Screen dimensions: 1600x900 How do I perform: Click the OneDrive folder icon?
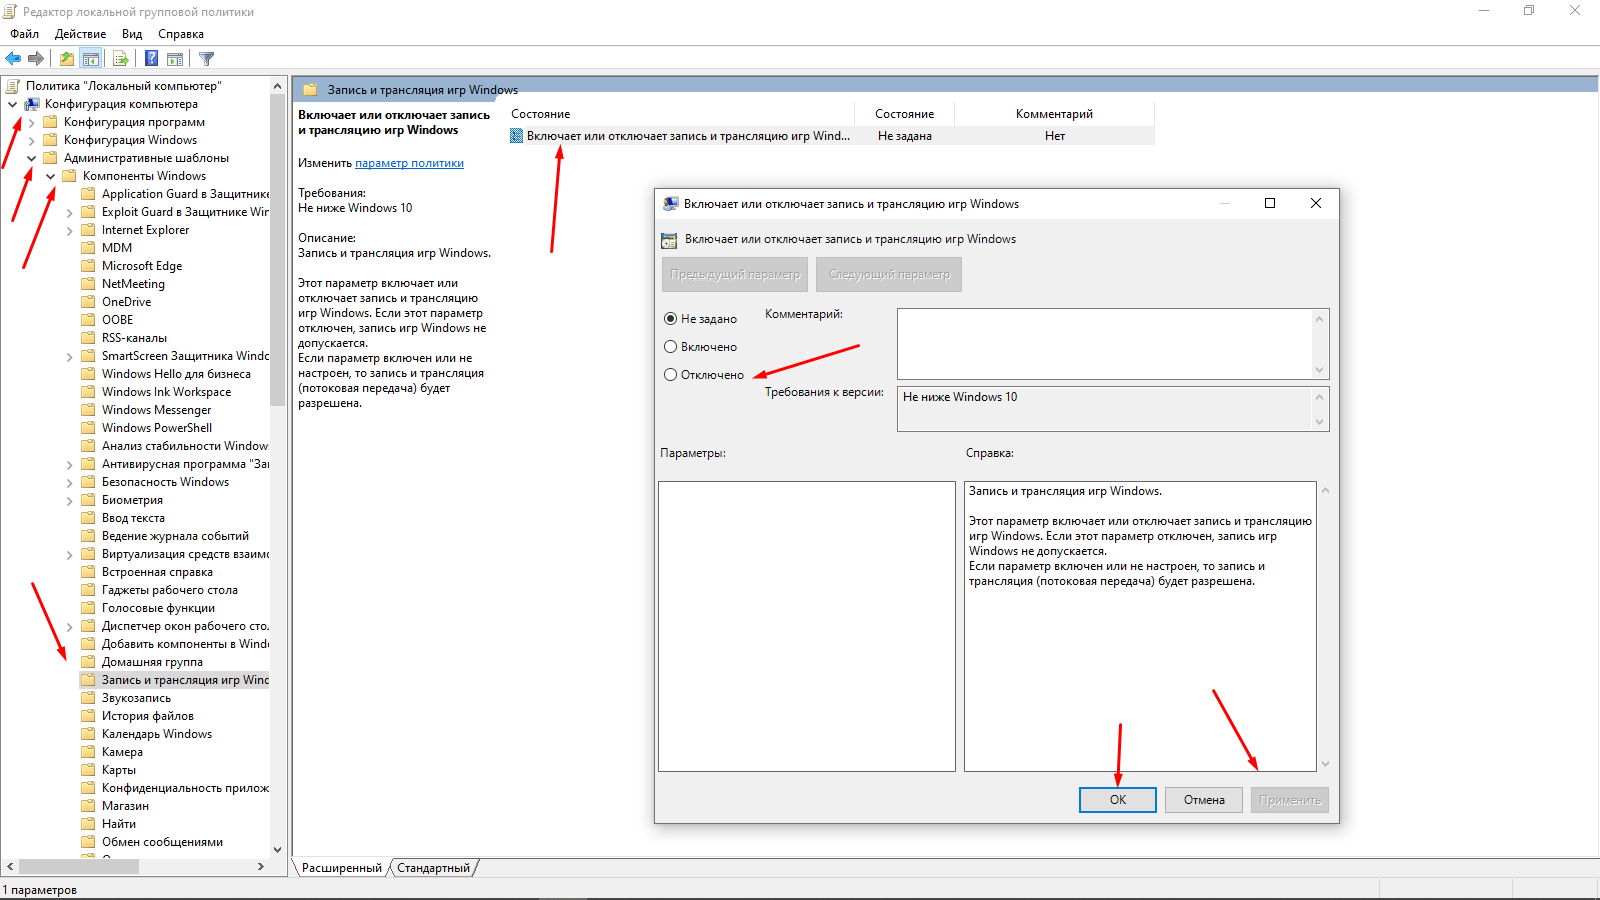pyautogui.click(x=88, y=302)
